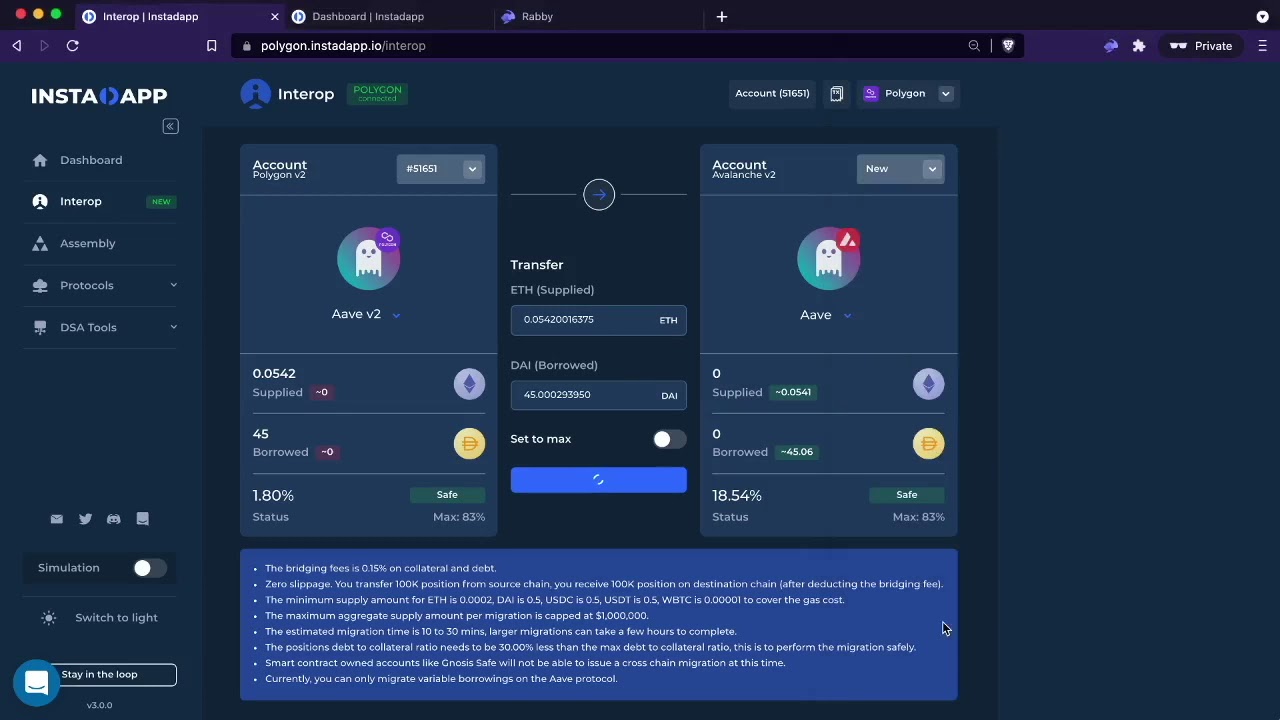Click the browser address bar URL
The height and width of the screenshot is (720, 1280).
[x=343, y=46]
